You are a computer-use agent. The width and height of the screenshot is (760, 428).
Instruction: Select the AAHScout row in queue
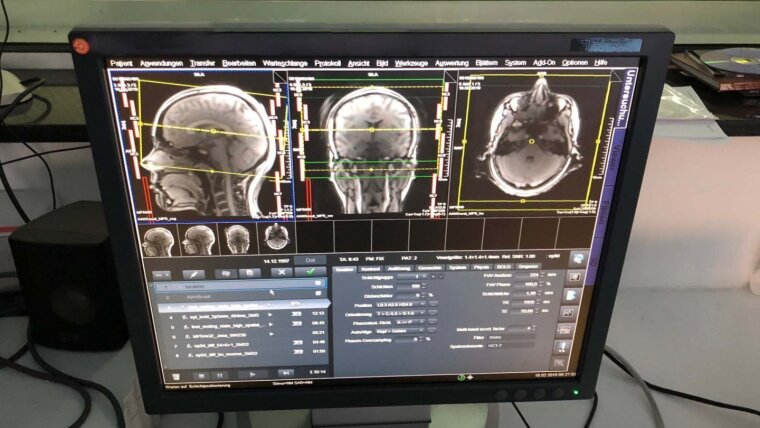242,296
